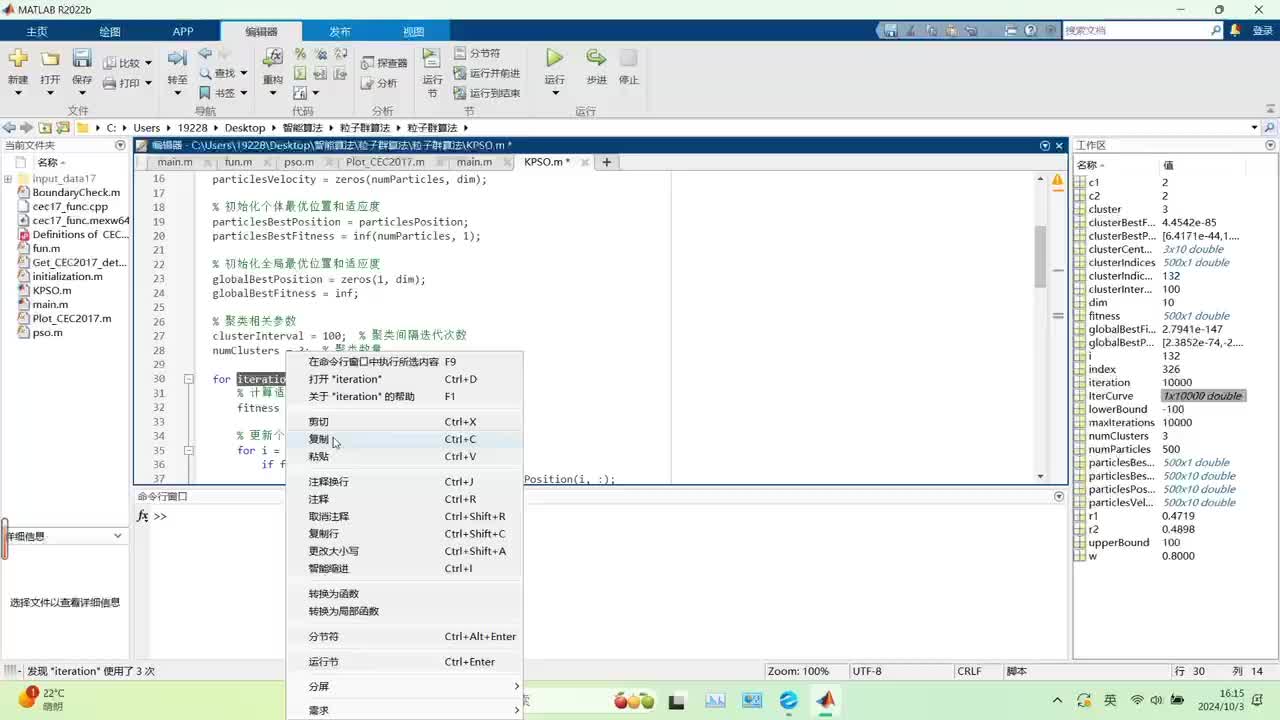This screenshot has width=1280, height=720.
Task: Click the Go To (转至) arrow icon
Action: (x=177, y=60)
